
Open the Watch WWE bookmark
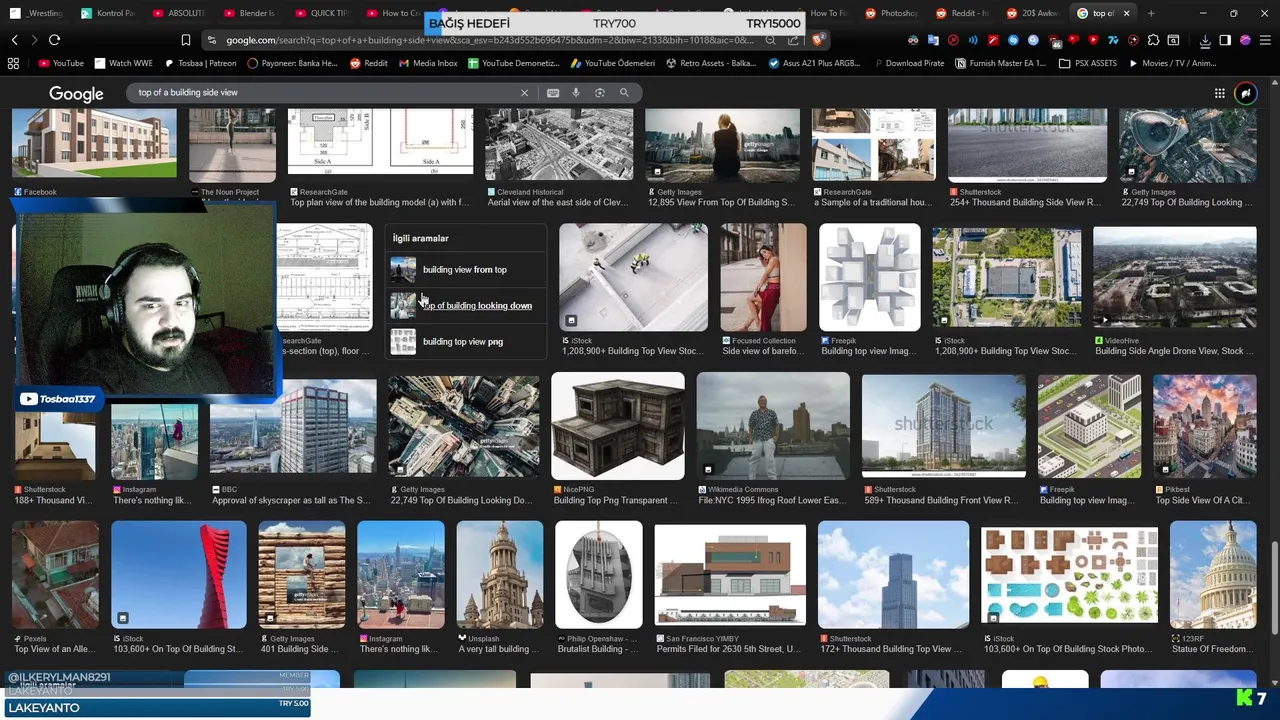[123, 63]
